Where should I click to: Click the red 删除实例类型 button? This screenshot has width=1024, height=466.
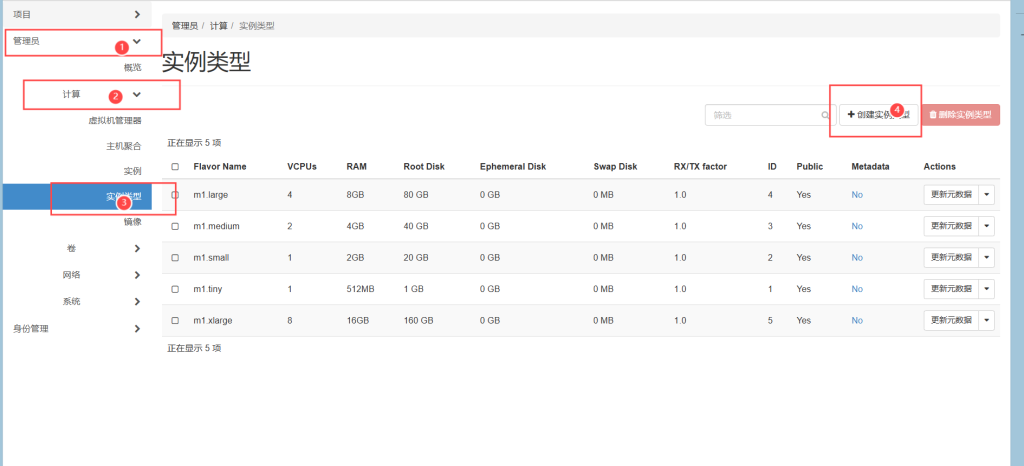coord(960,115)
